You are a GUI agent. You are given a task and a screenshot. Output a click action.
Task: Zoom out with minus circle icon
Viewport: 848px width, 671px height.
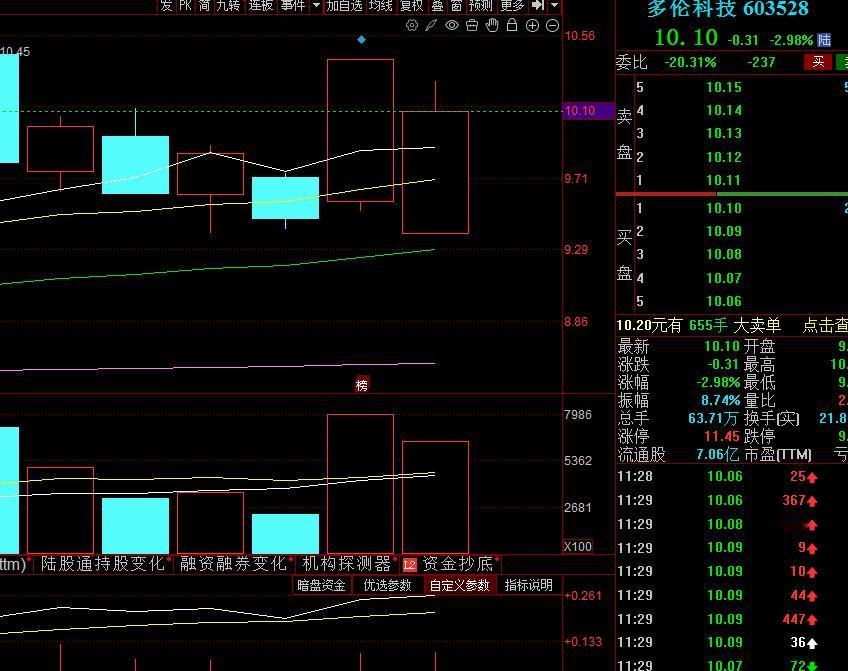tap(552, 25)
